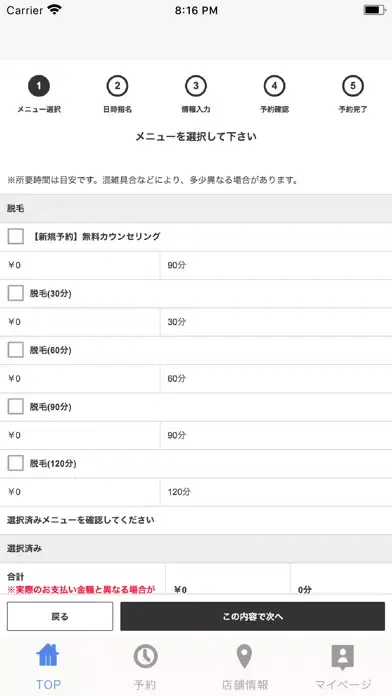Tap the Wi-Fi status icon
392x696 pixels.
55,10
